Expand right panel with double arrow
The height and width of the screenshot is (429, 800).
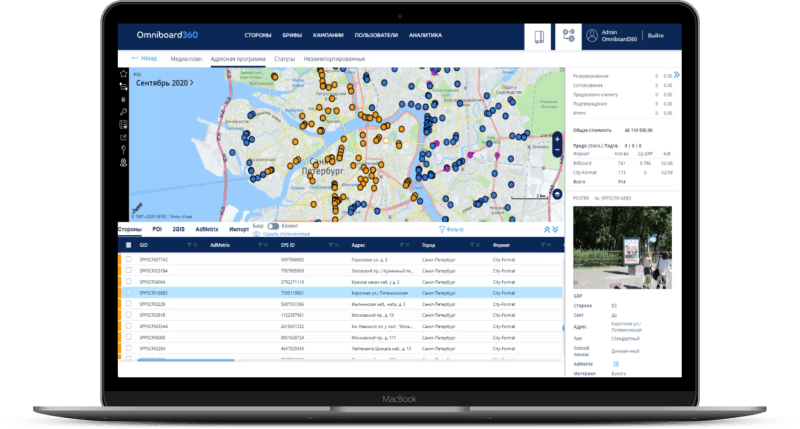pos(676,74)
